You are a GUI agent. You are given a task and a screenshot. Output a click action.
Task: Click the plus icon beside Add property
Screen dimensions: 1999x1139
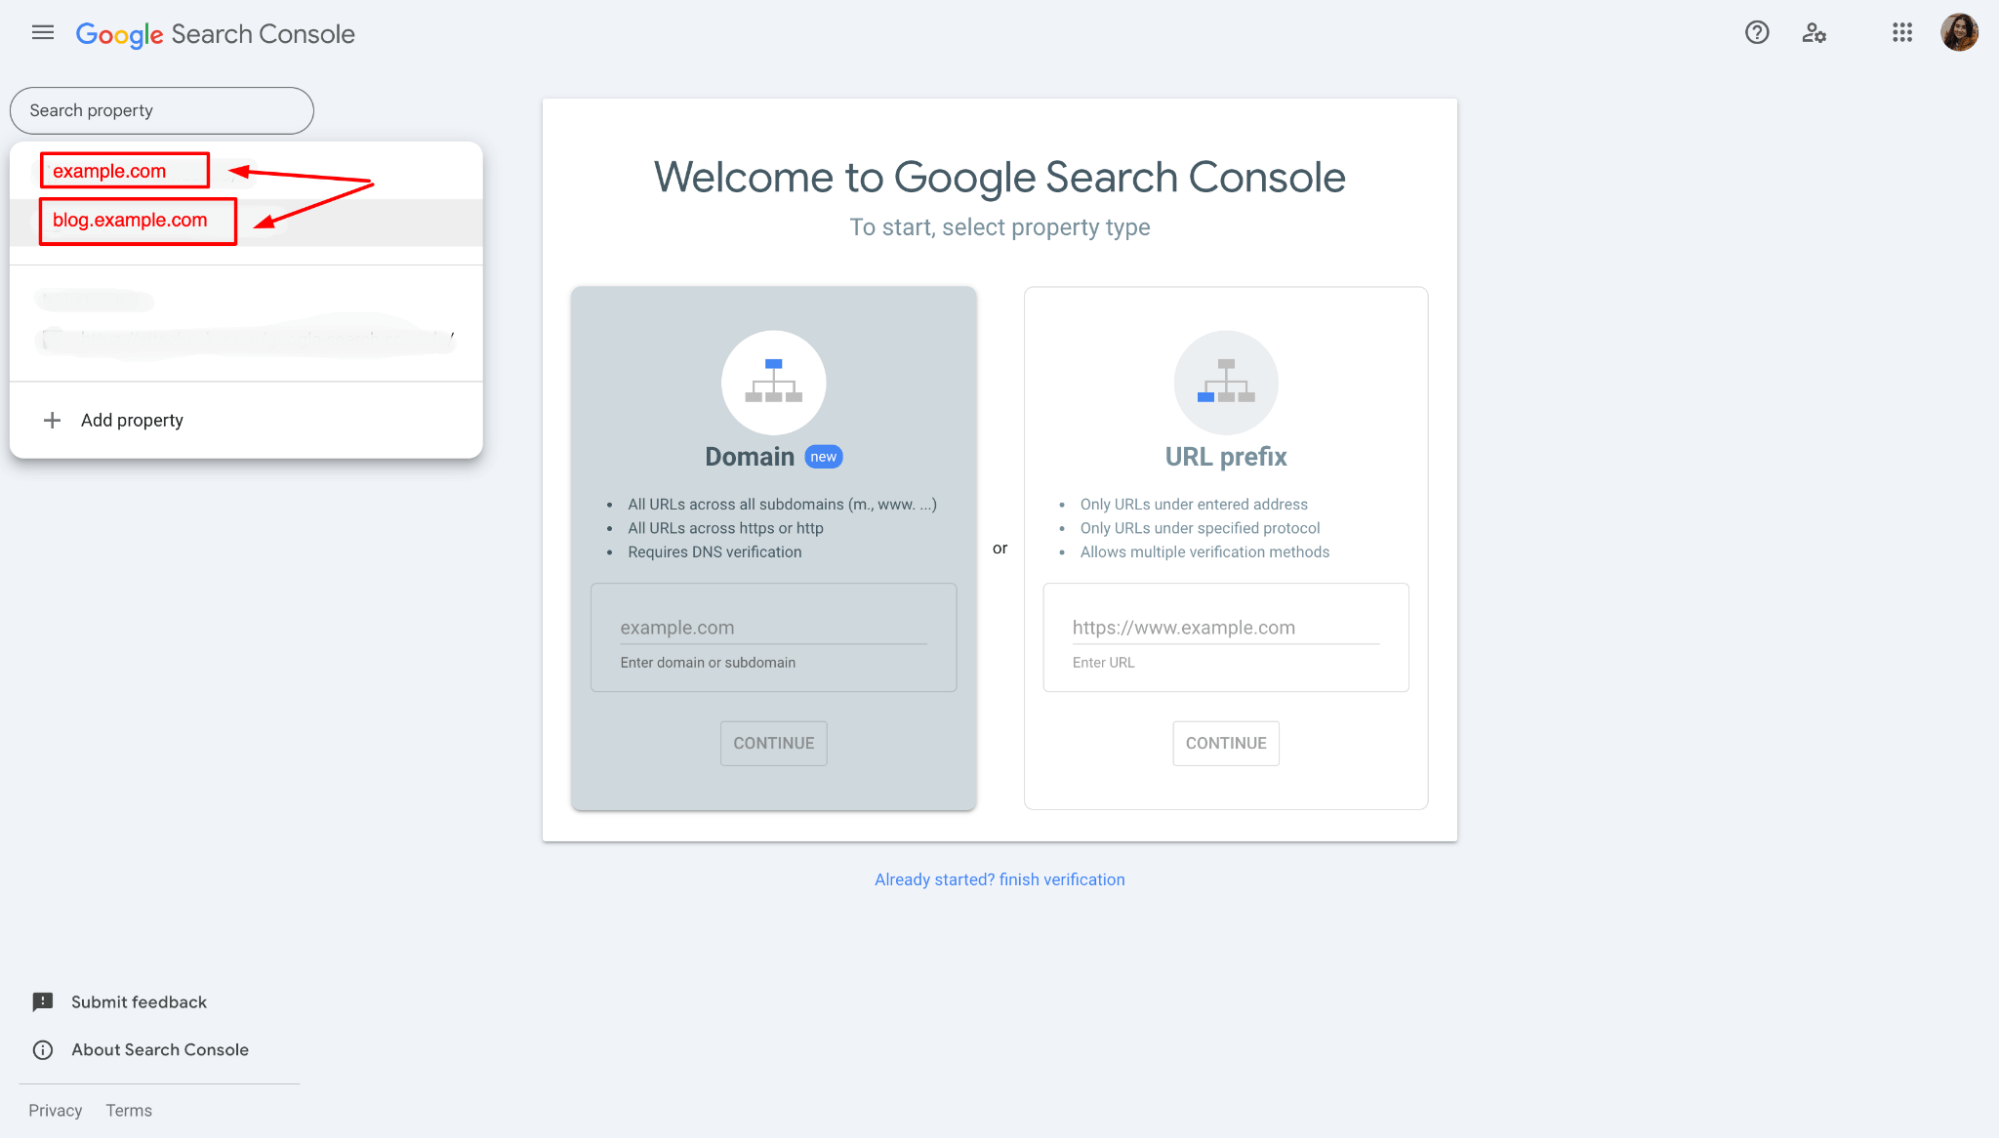pyautogui.click(x=52, y=420)
